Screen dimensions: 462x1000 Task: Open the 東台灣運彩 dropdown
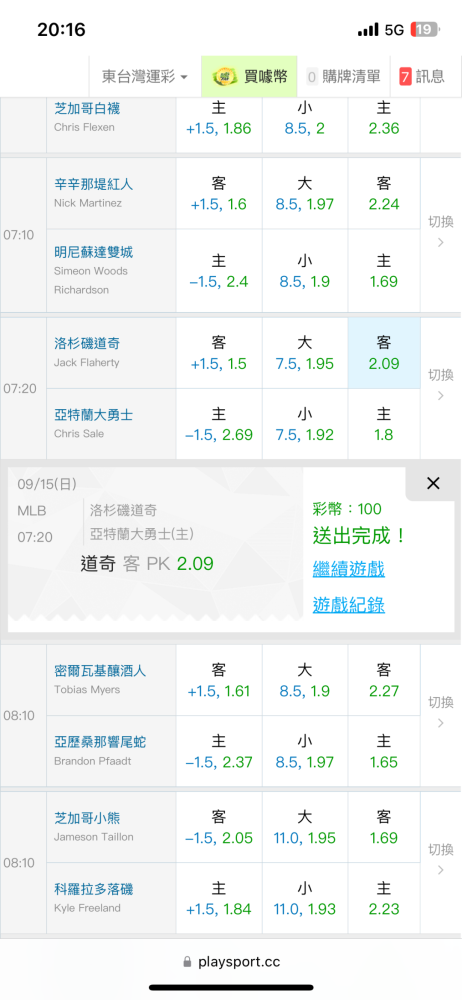(x=145, y=77)
